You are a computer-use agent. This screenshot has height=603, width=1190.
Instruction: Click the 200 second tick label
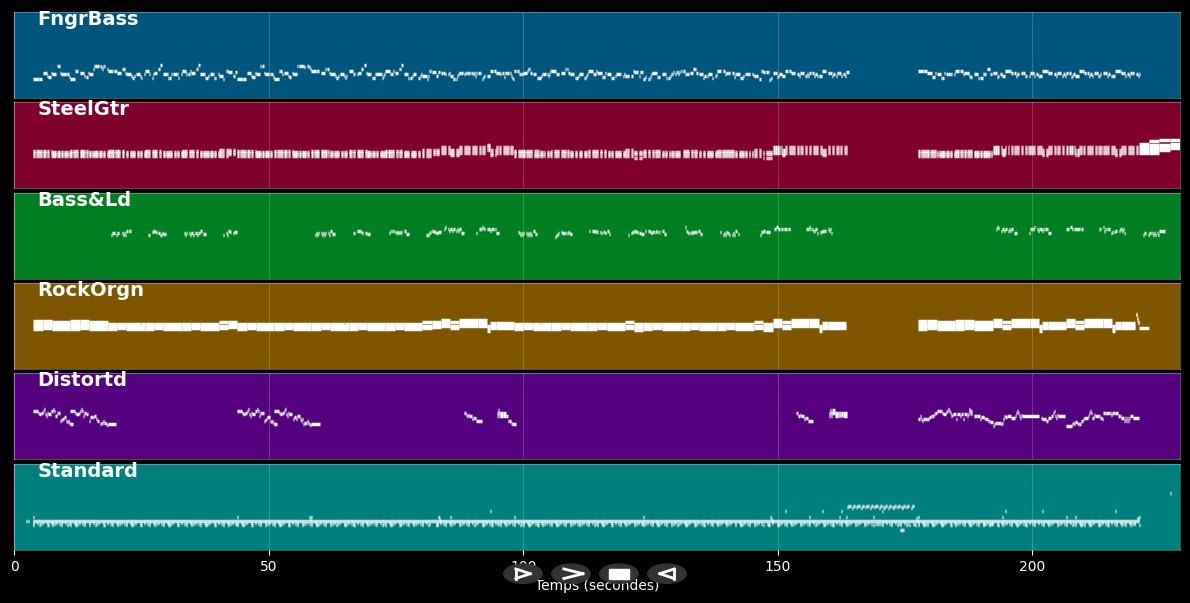tap(1032, 567)
